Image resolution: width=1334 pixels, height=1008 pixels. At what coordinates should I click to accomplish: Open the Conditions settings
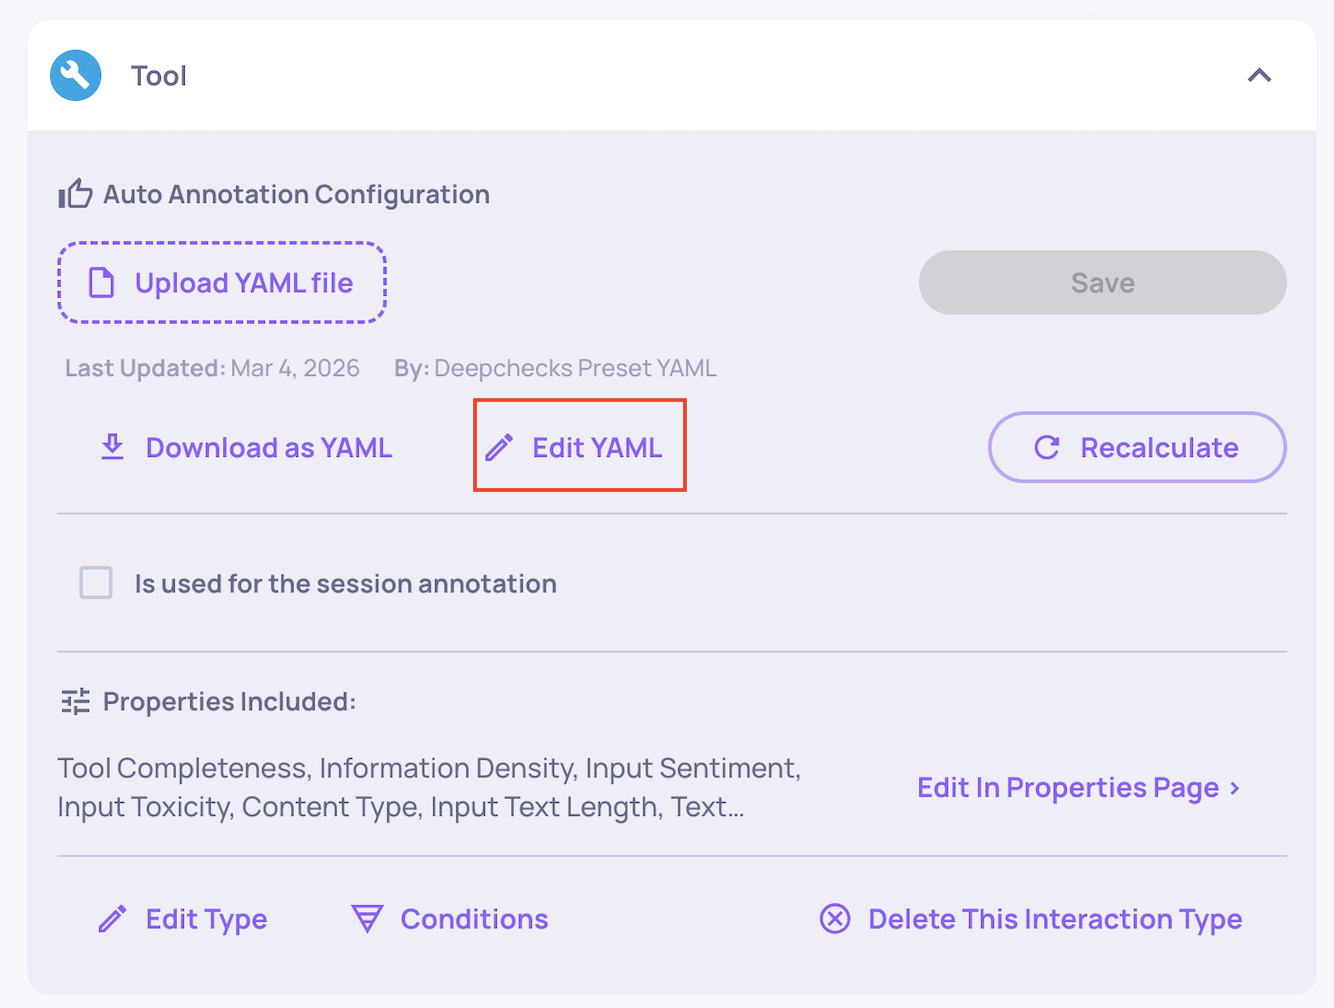click(474, 919)
